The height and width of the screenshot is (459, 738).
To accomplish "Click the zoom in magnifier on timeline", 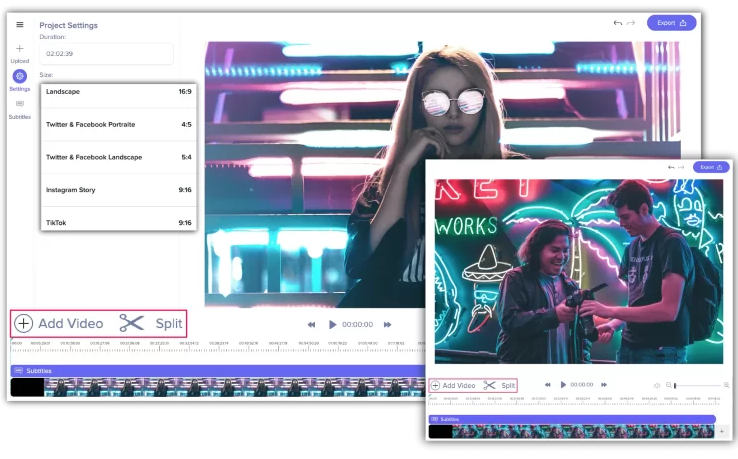I will click(x=726, y=385).
